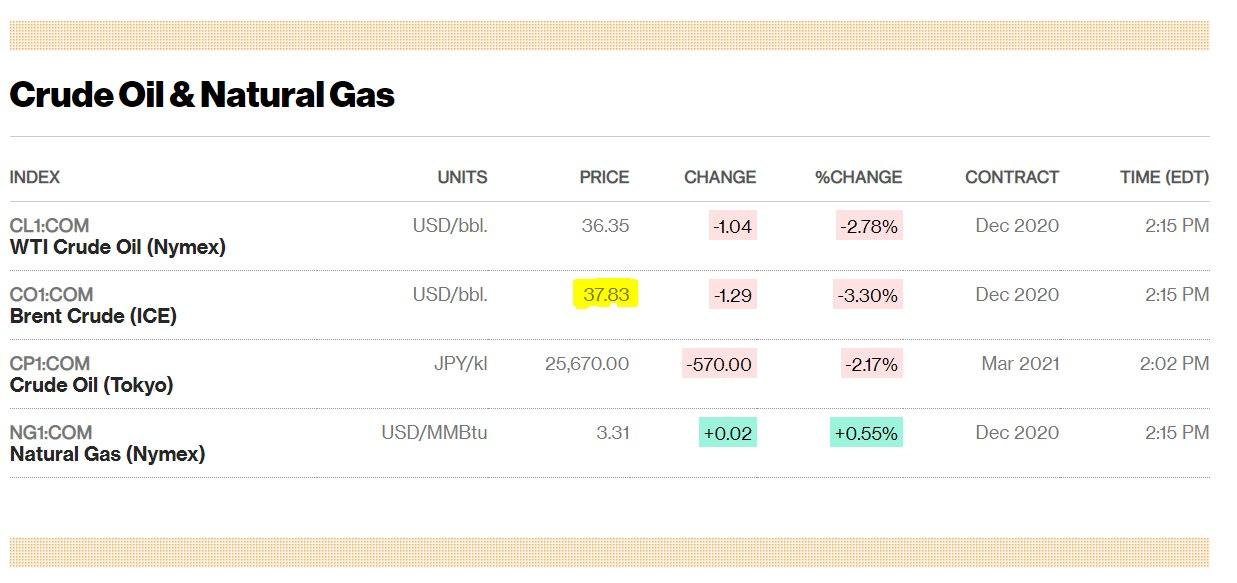This screenshot has width=1237, height=583.
Task: Click the CONTRACT column header
Action: (x=1011, y=177)
